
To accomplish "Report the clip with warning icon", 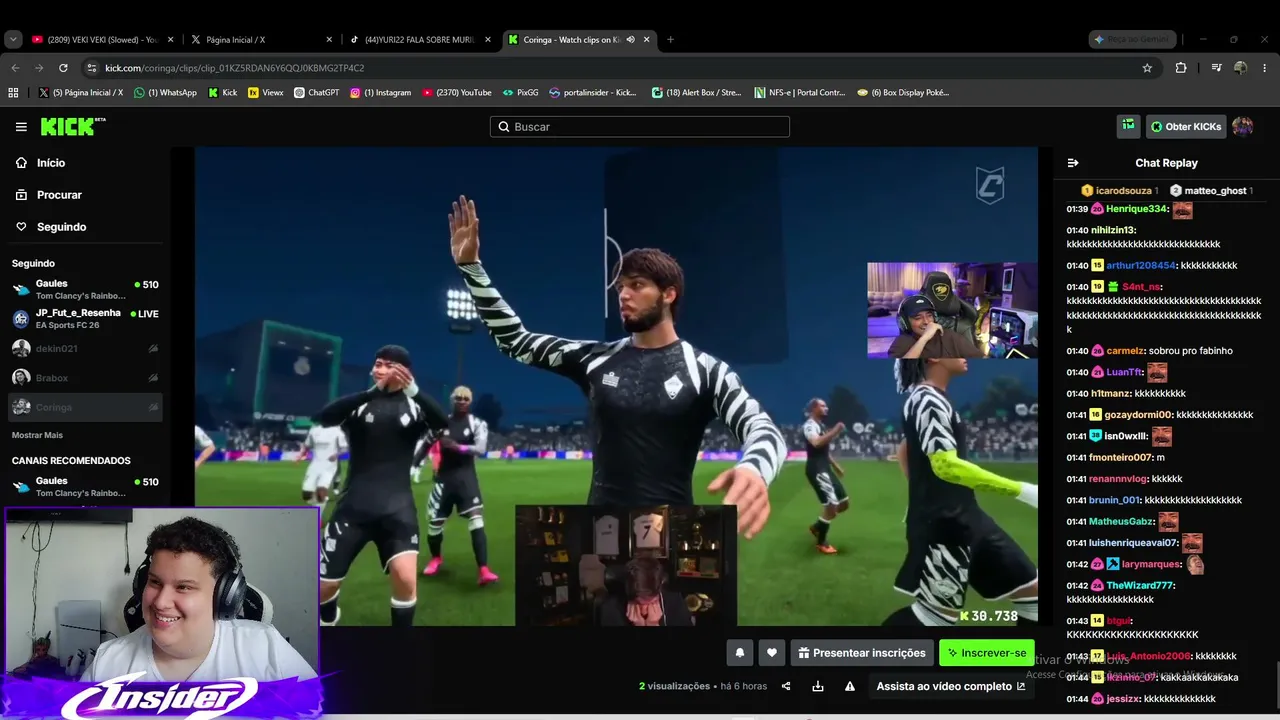I will point(850,686).
